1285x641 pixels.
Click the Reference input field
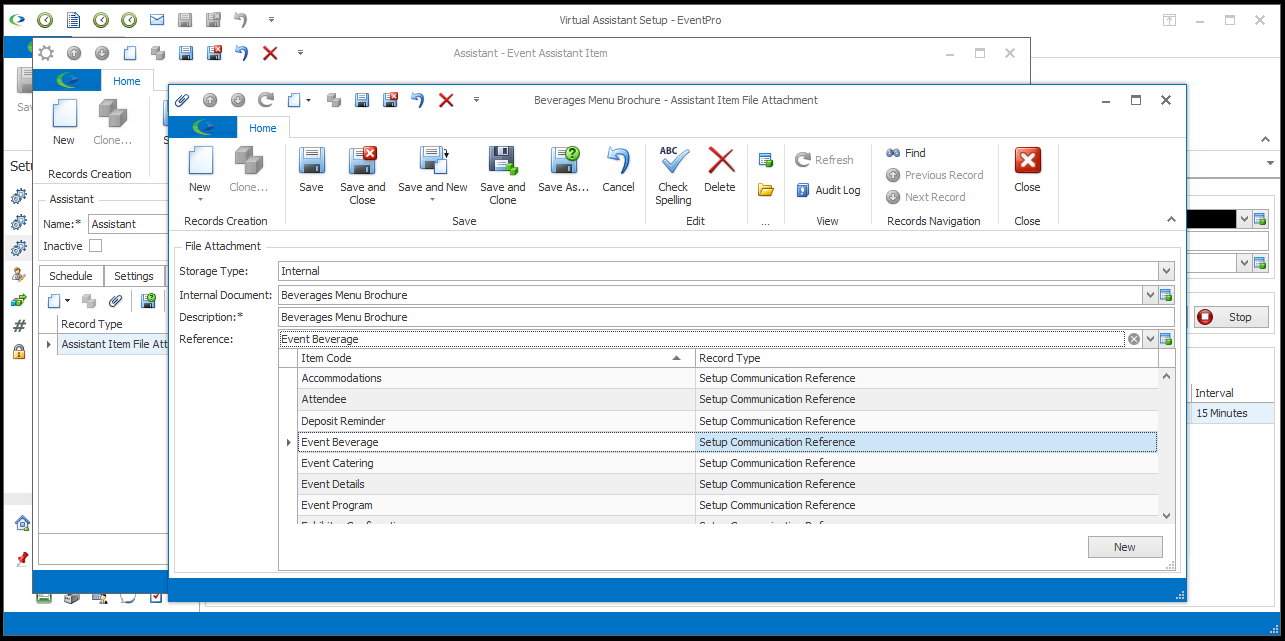(702, 339)
